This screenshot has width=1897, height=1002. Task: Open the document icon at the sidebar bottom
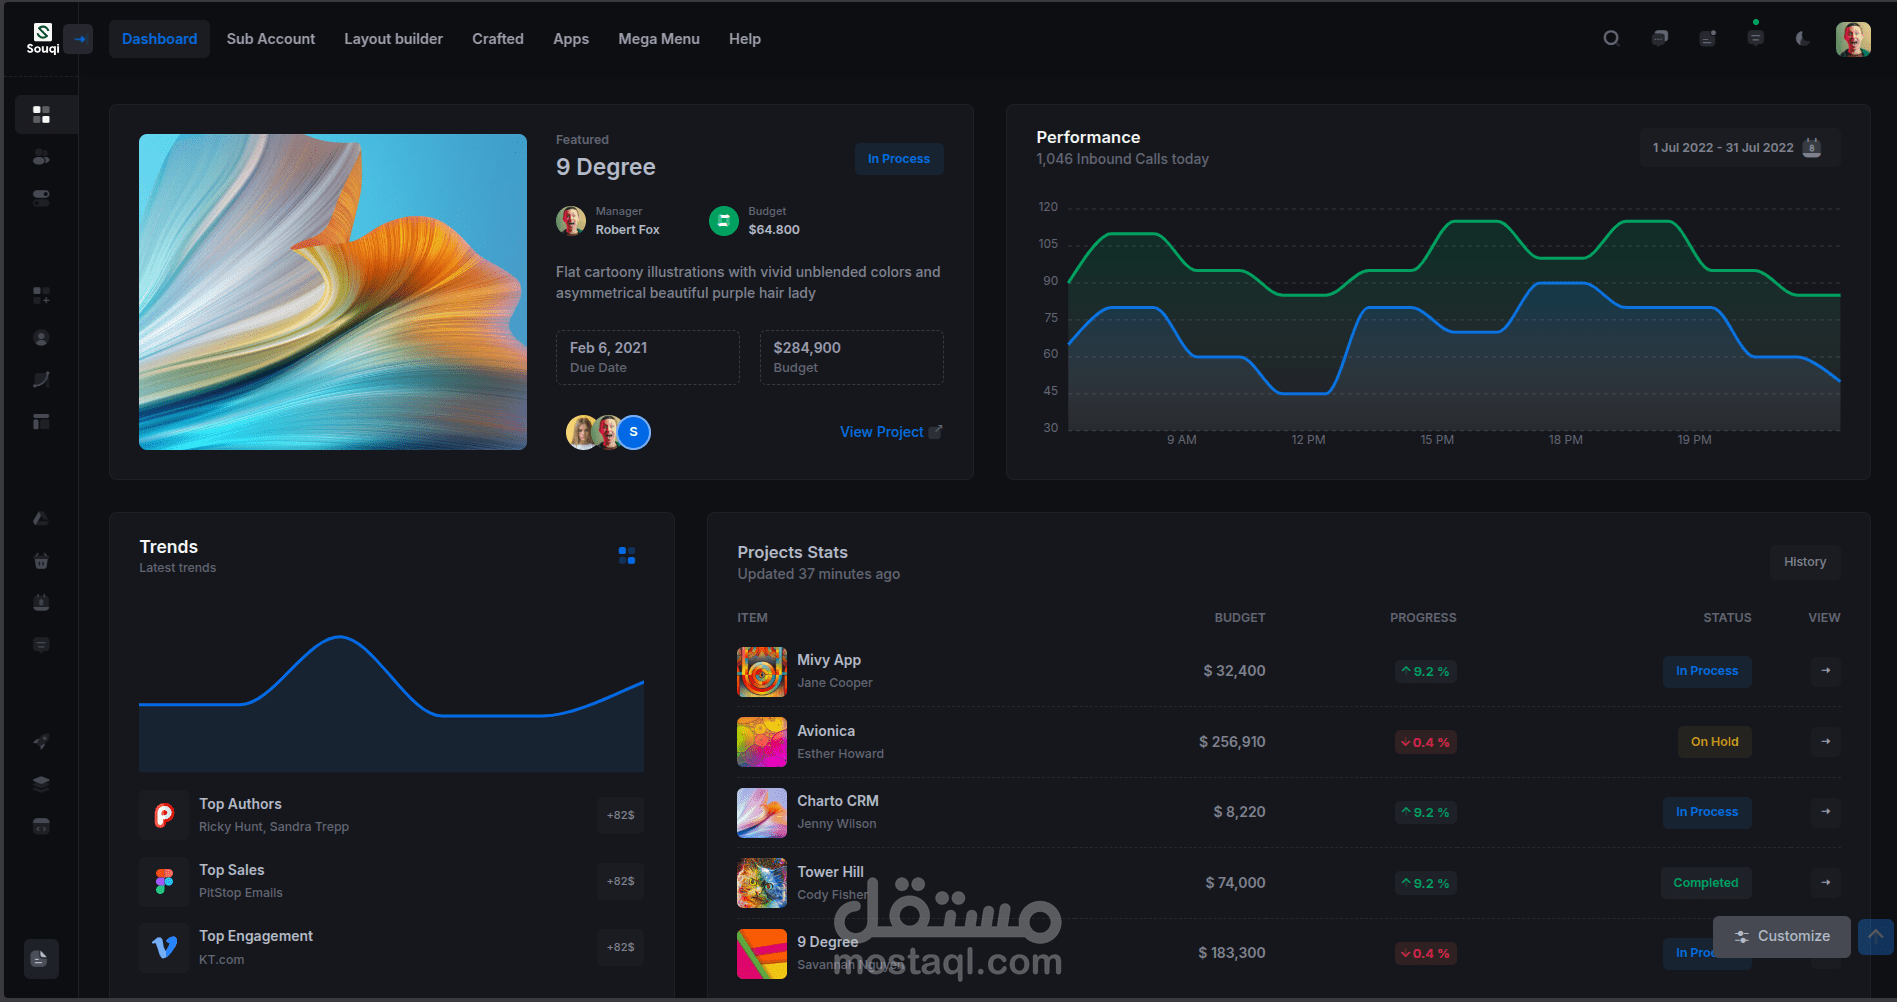click(40, 959)
